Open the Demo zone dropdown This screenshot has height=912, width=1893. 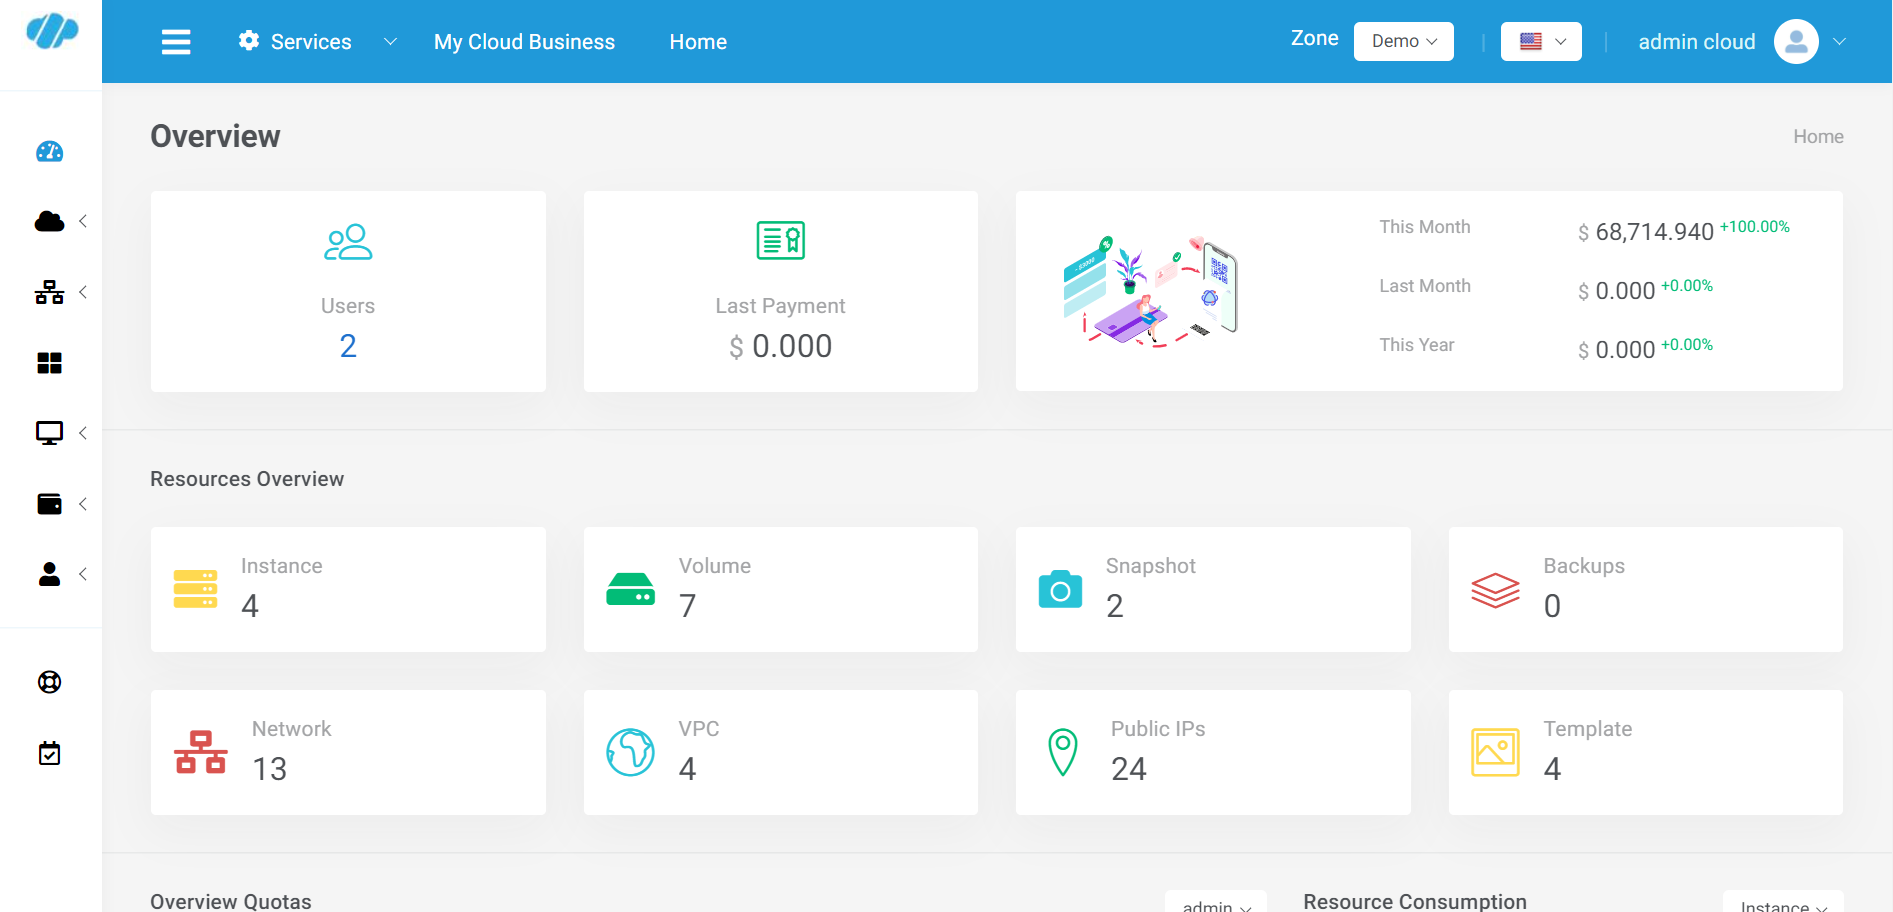1403,41
